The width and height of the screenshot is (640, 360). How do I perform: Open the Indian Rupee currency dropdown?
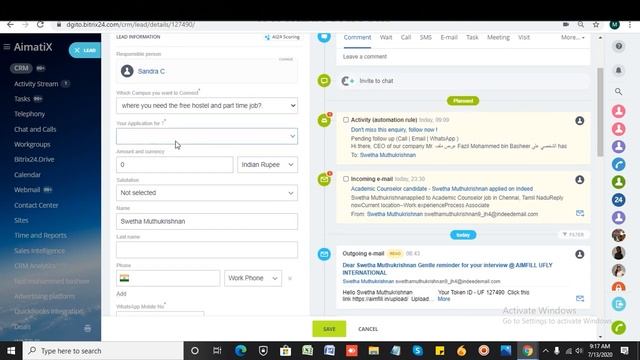267,164
